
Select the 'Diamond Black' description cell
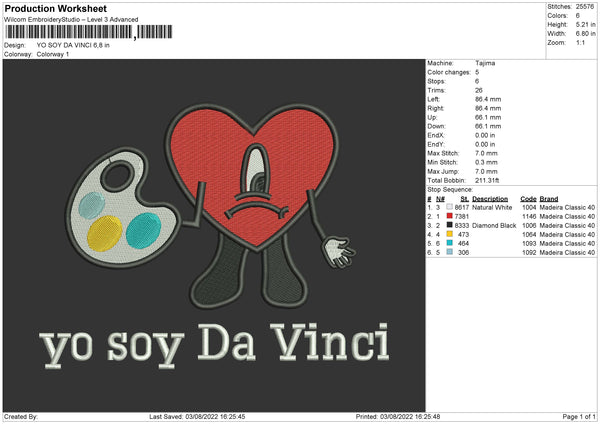tap(494, 225)
